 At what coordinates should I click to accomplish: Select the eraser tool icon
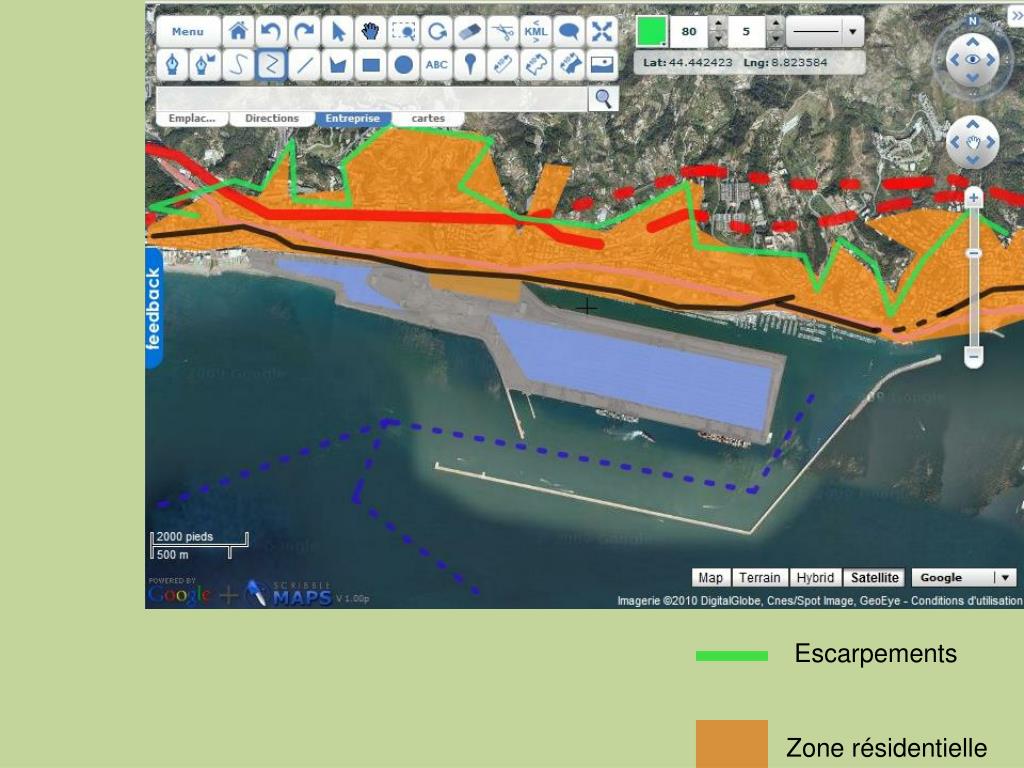[470, 31]
